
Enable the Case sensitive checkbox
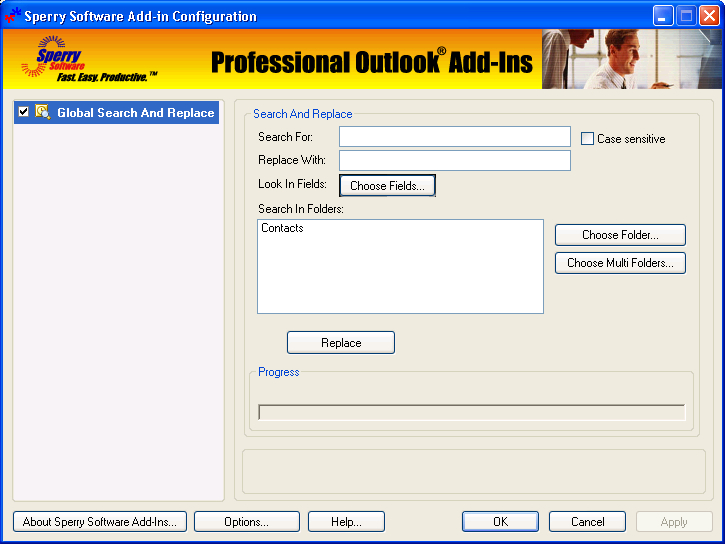587,139
